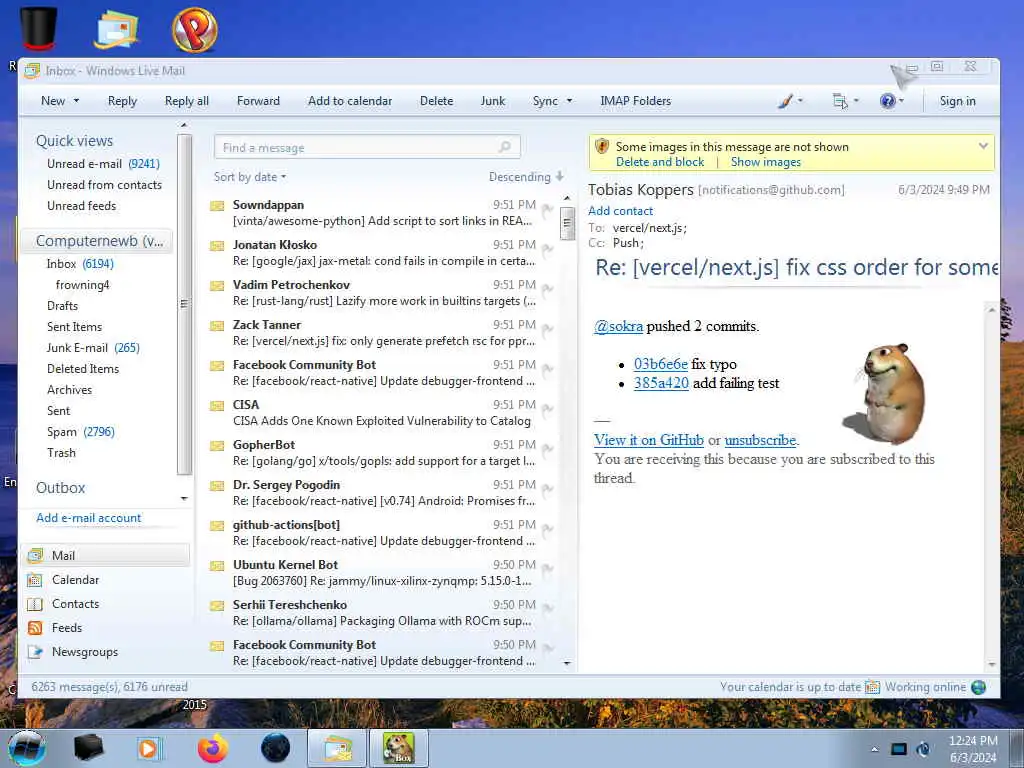Open the menus layout icon in toolbar

[x=840, y=101]
